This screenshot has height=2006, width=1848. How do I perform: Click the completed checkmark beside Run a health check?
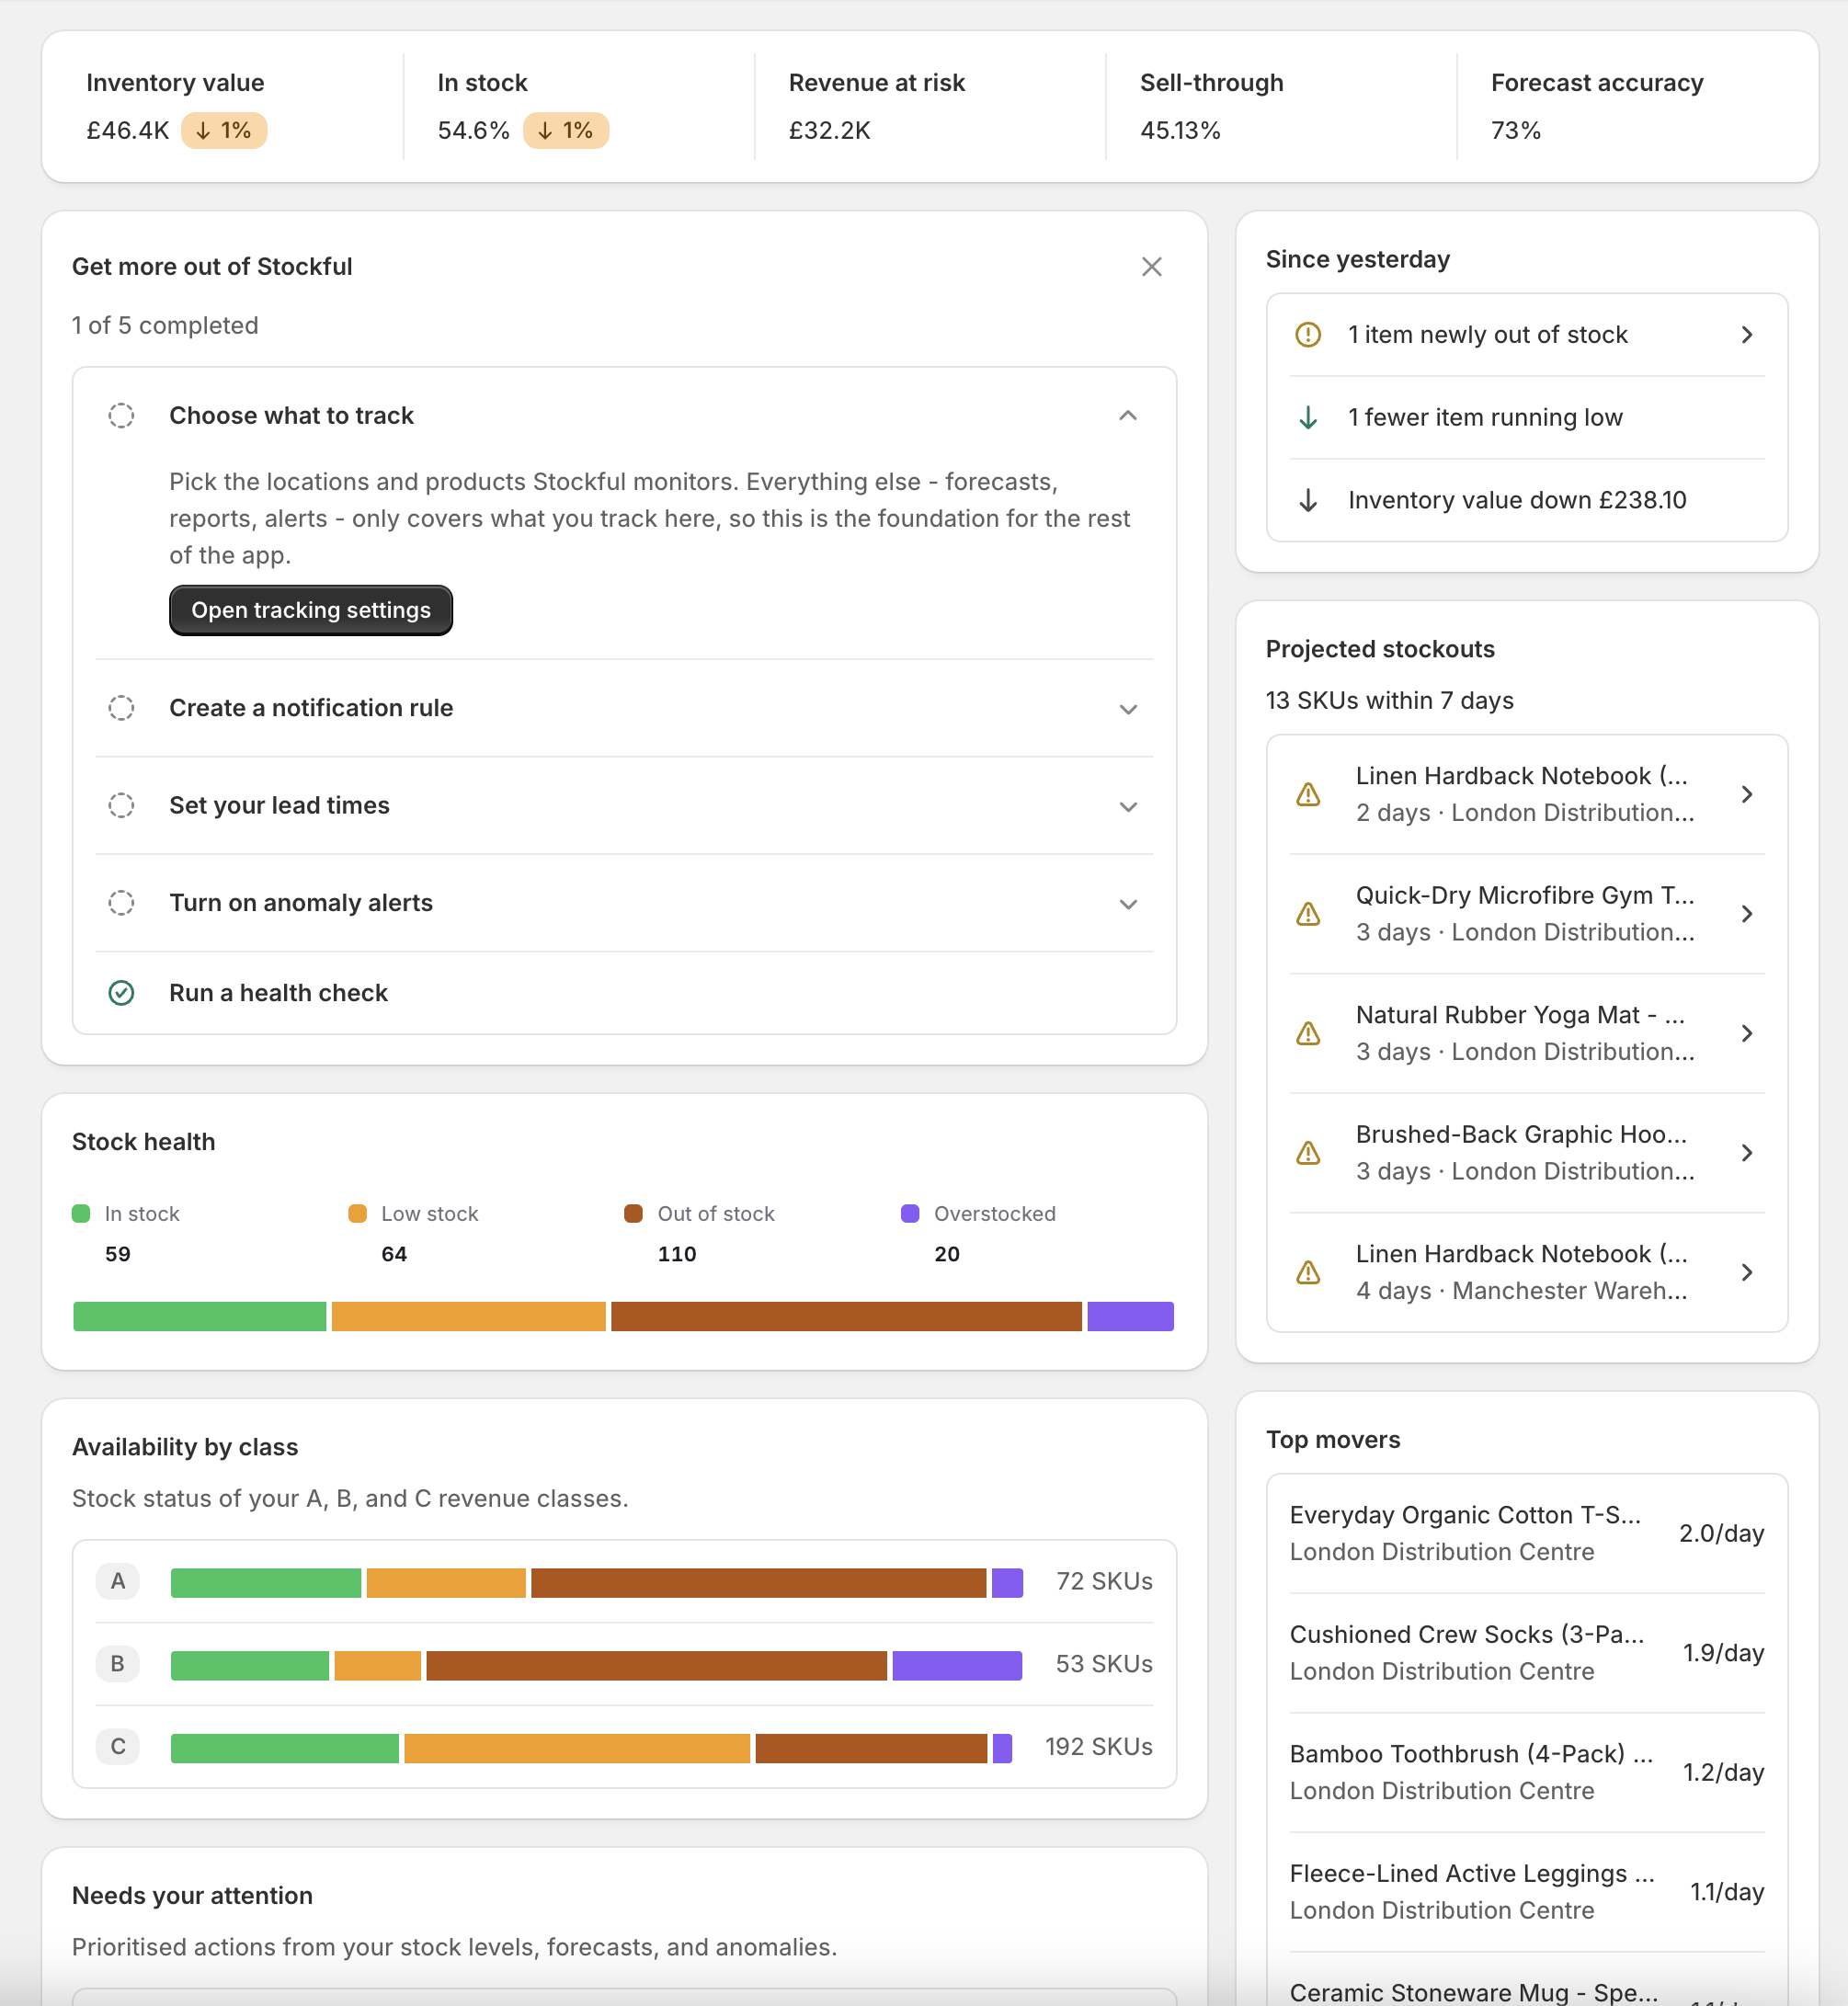(x=121, y=993)
